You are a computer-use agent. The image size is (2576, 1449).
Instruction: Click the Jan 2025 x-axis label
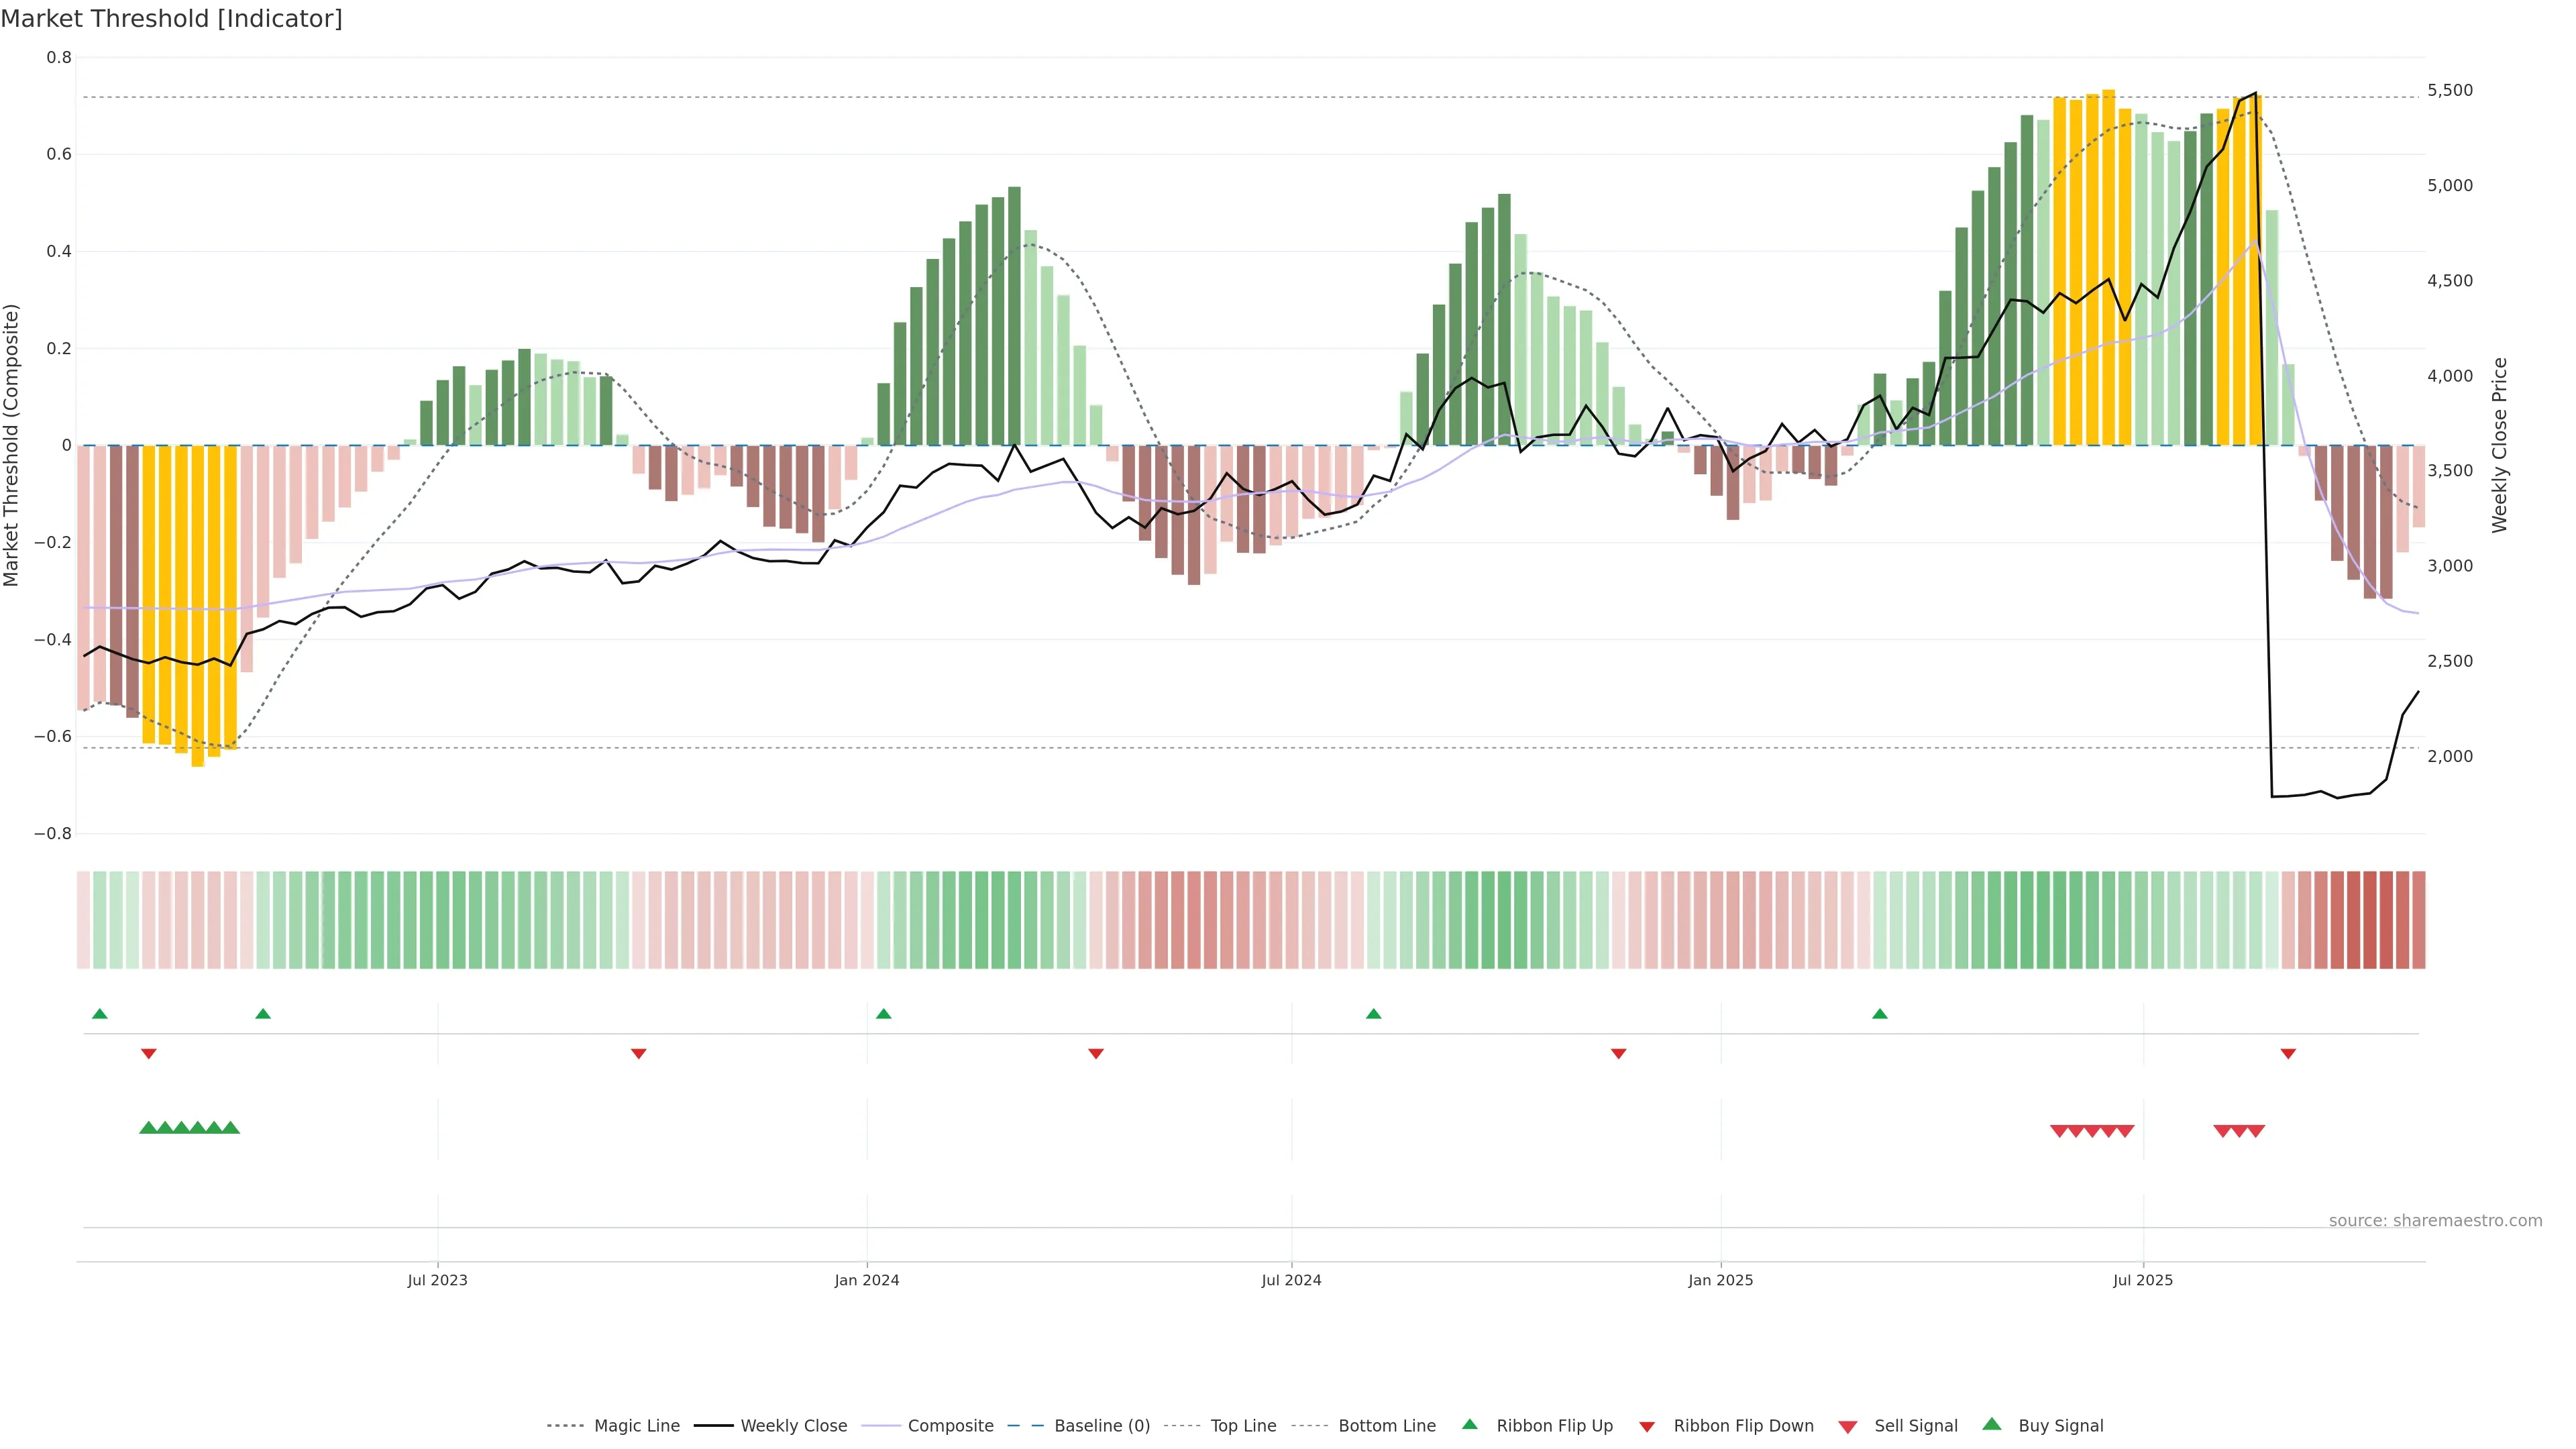tap(1720, 1280)
